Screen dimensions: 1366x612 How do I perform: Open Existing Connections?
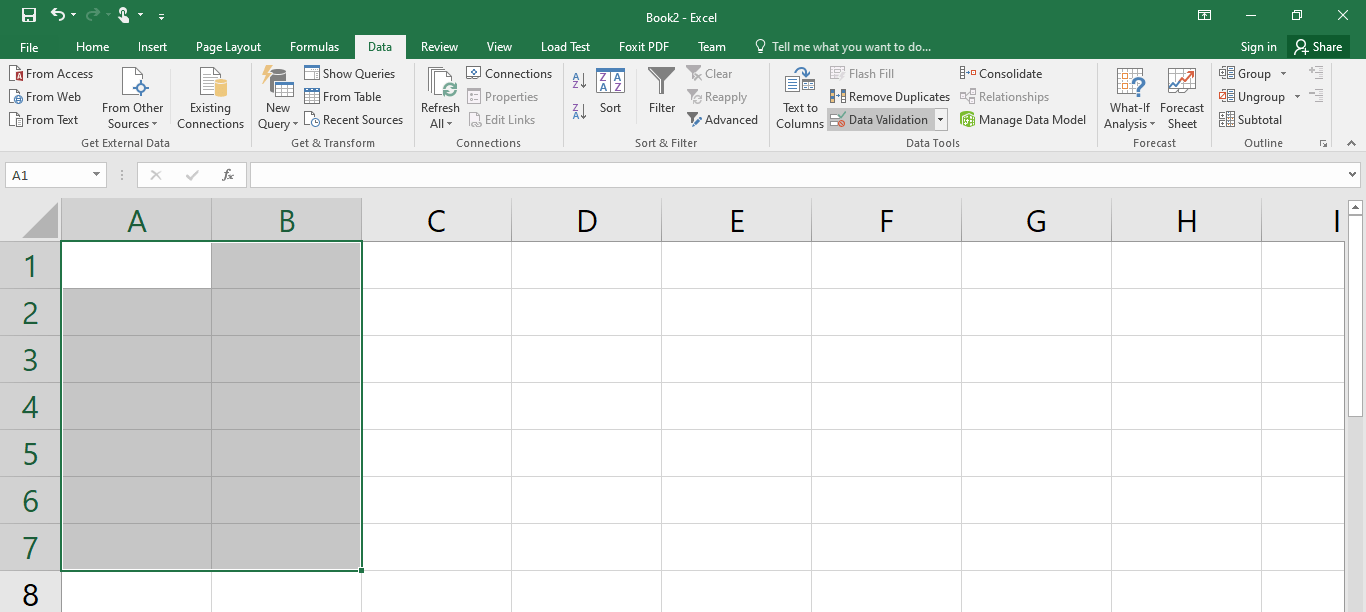[x=210, y=98]
